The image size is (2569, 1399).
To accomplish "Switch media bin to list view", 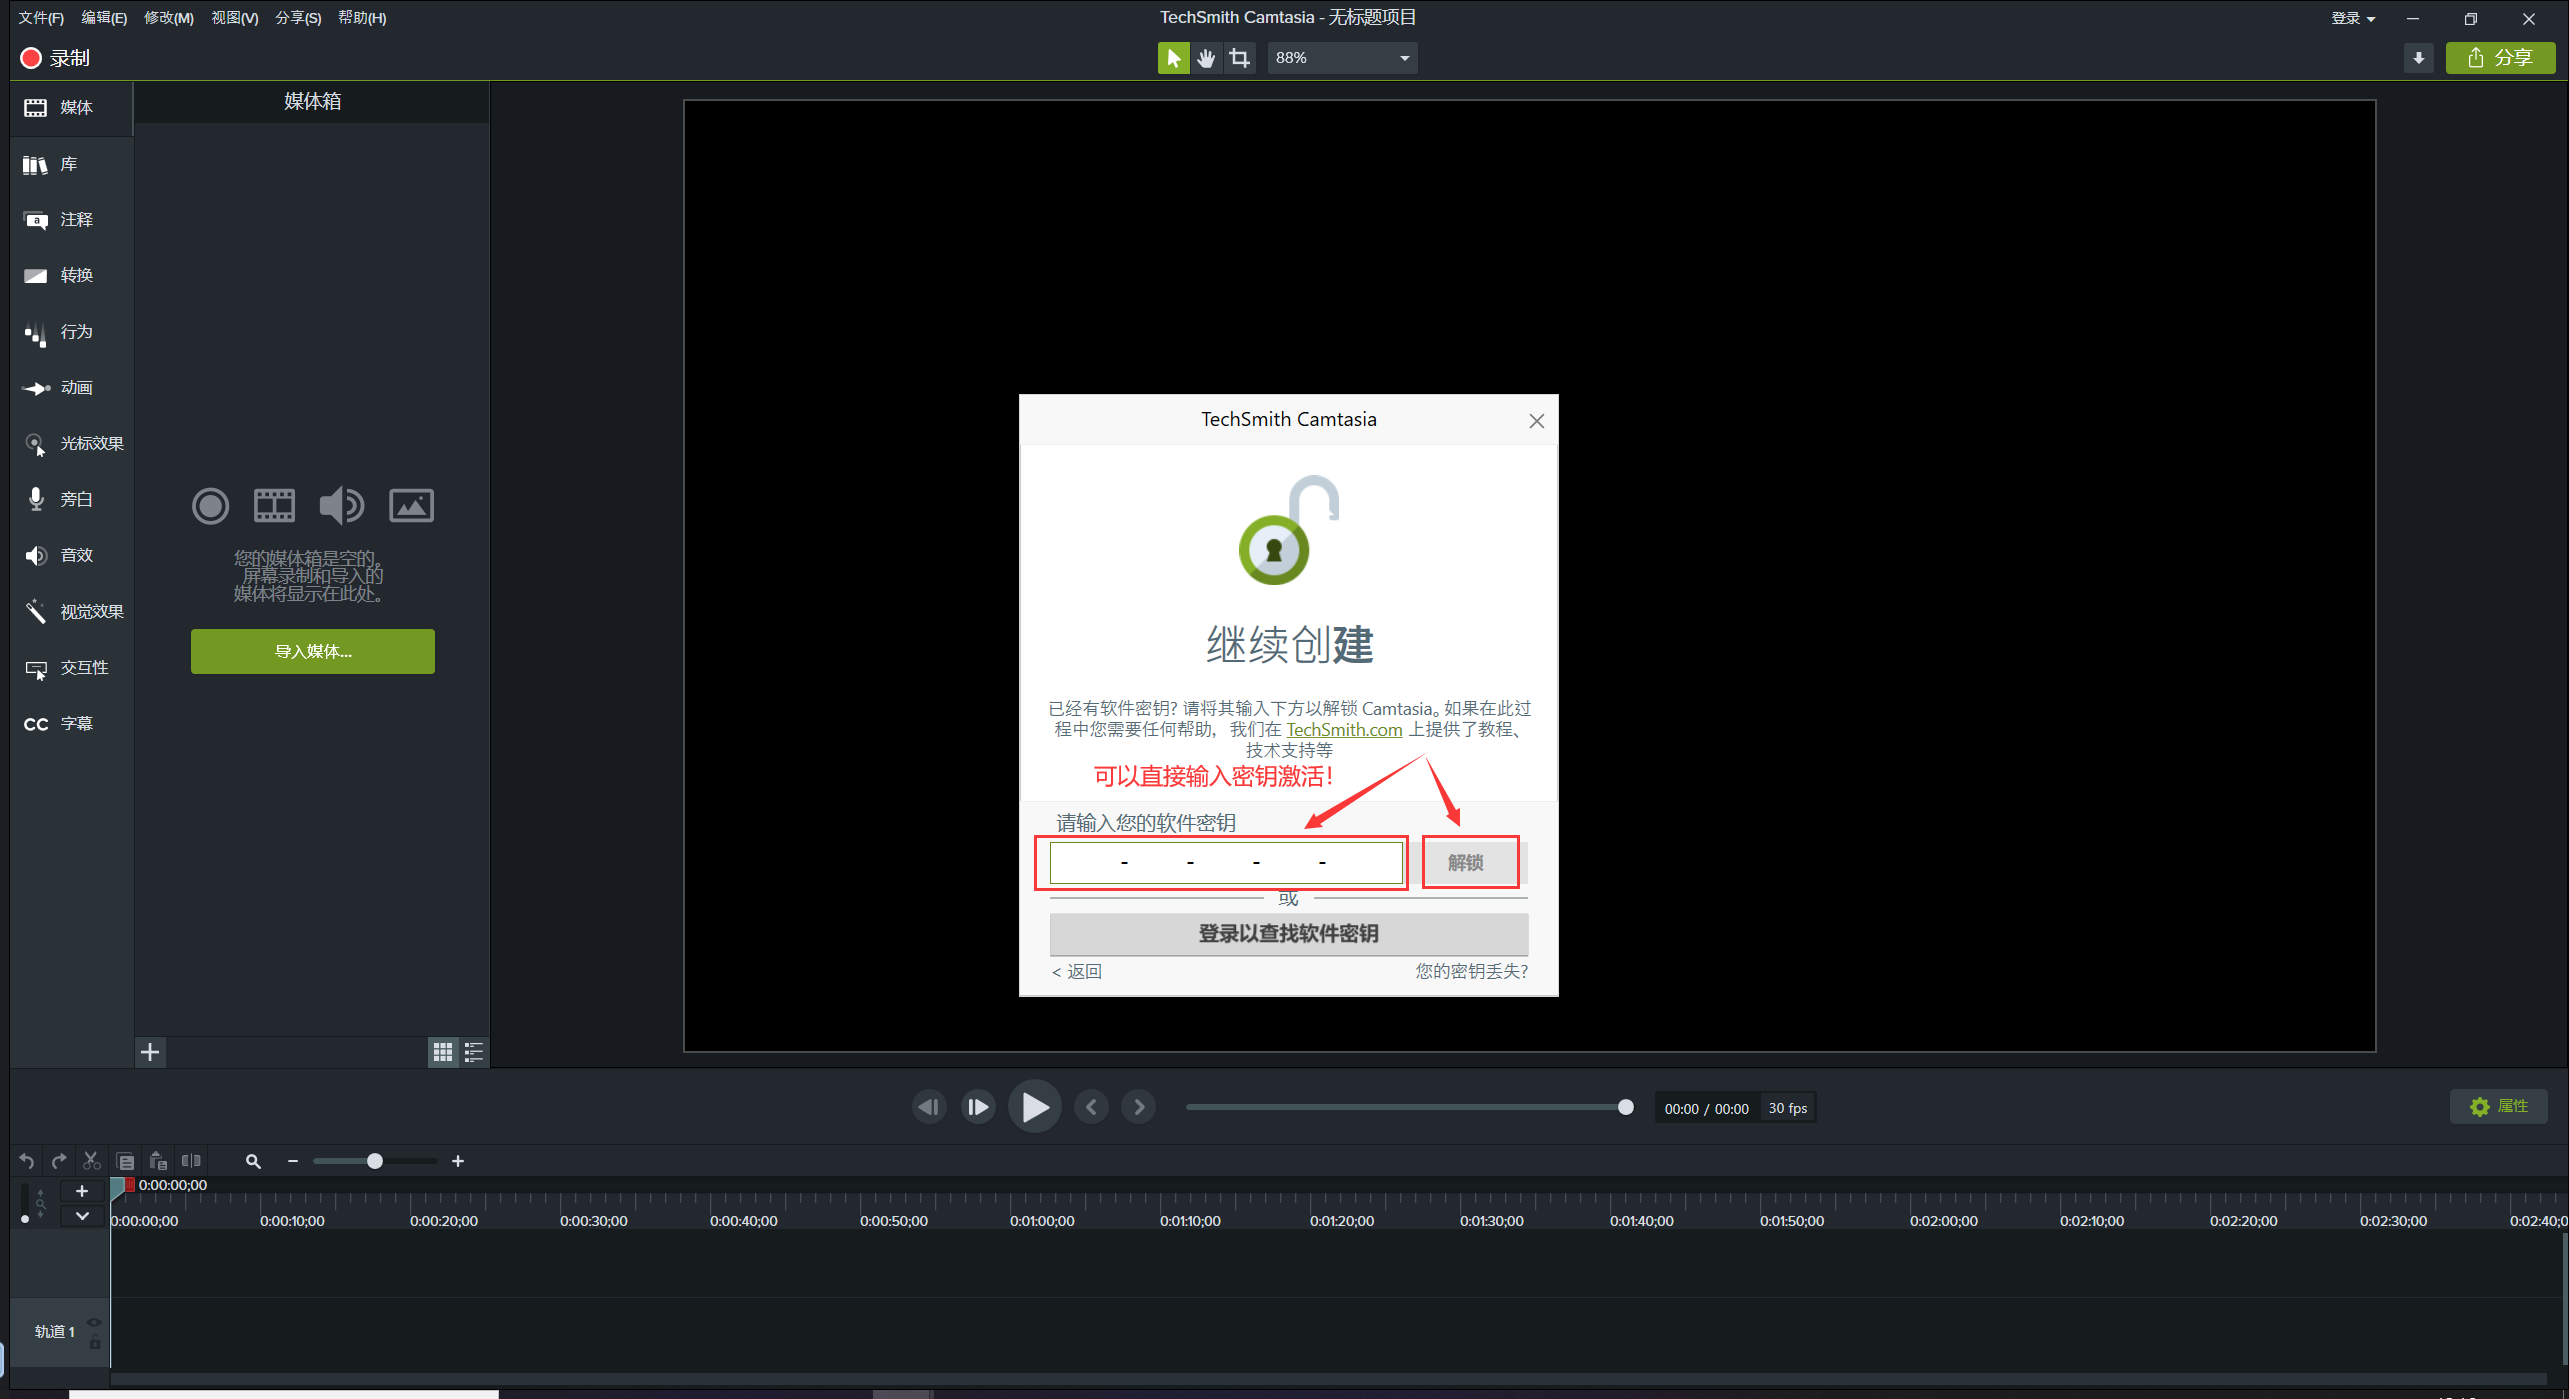I will coord(474,1052).
